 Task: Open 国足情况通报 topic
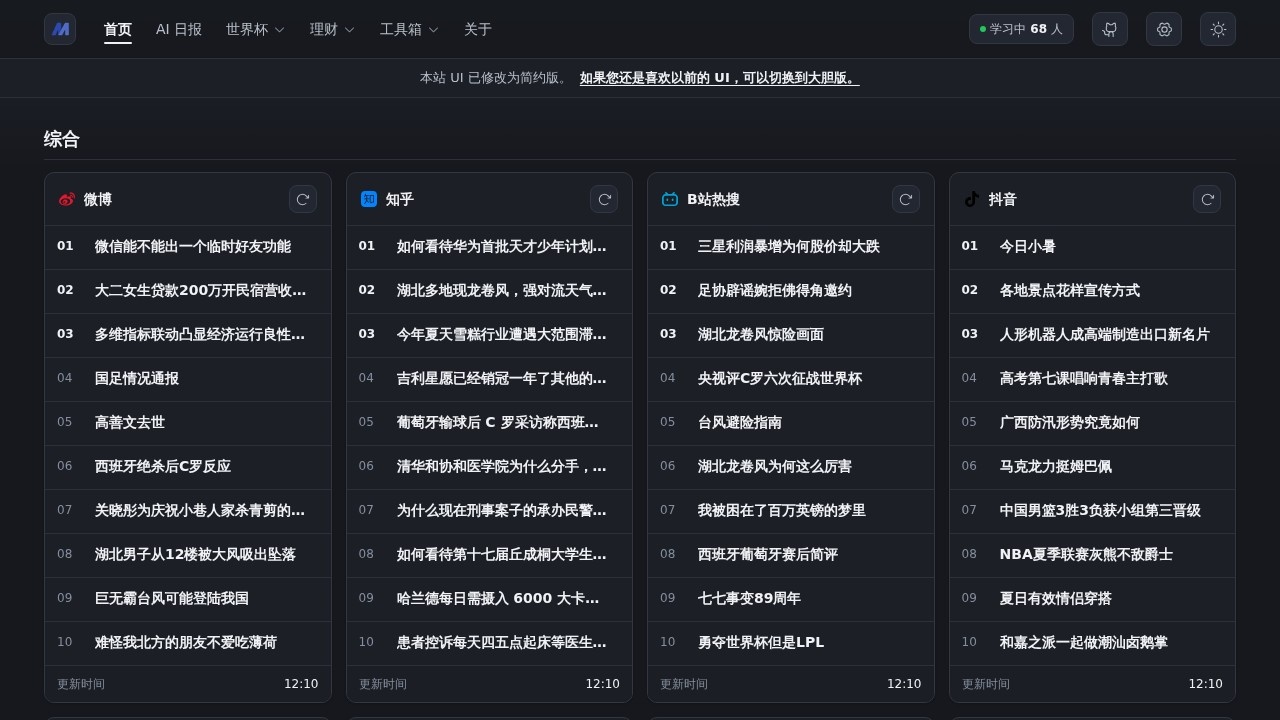[137, 378]
